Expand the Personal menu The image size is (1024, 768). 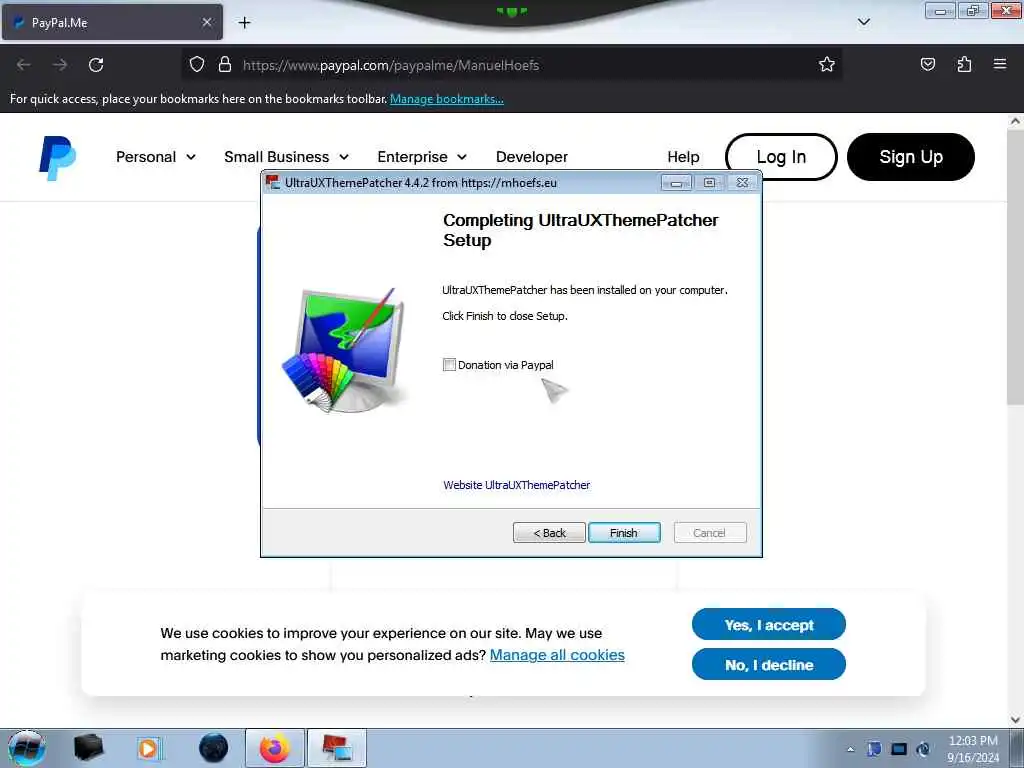click(x=155, y=157)
